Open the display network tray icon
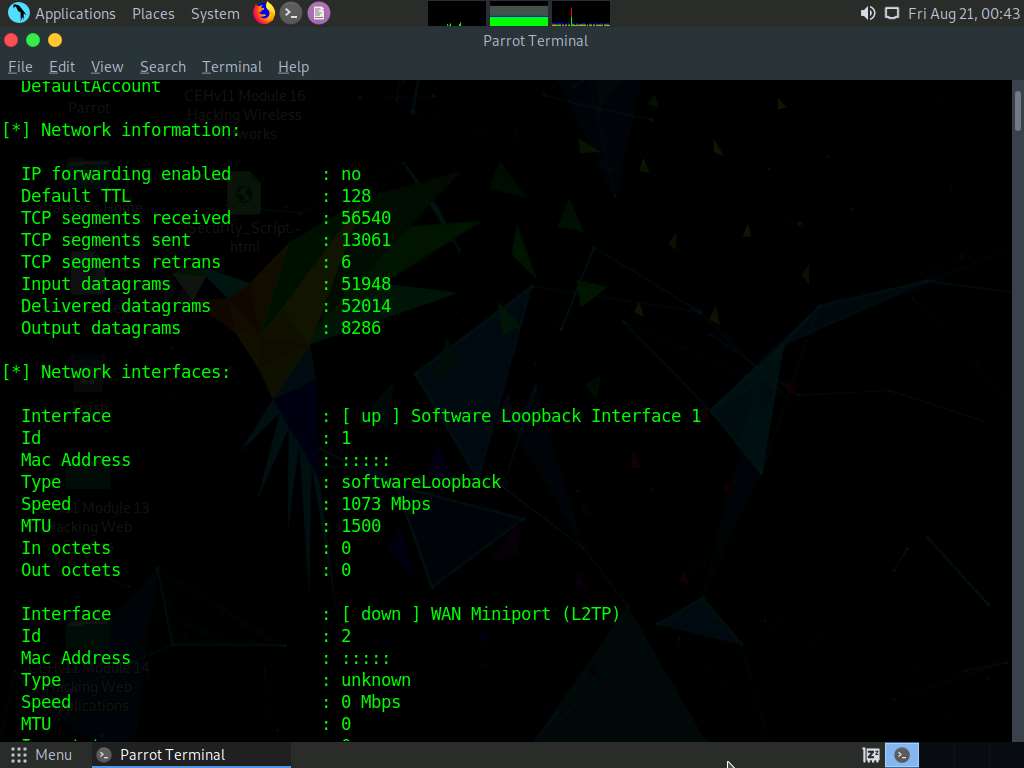Viewport: 1024px width, 768px height. [x=891, y=14]
